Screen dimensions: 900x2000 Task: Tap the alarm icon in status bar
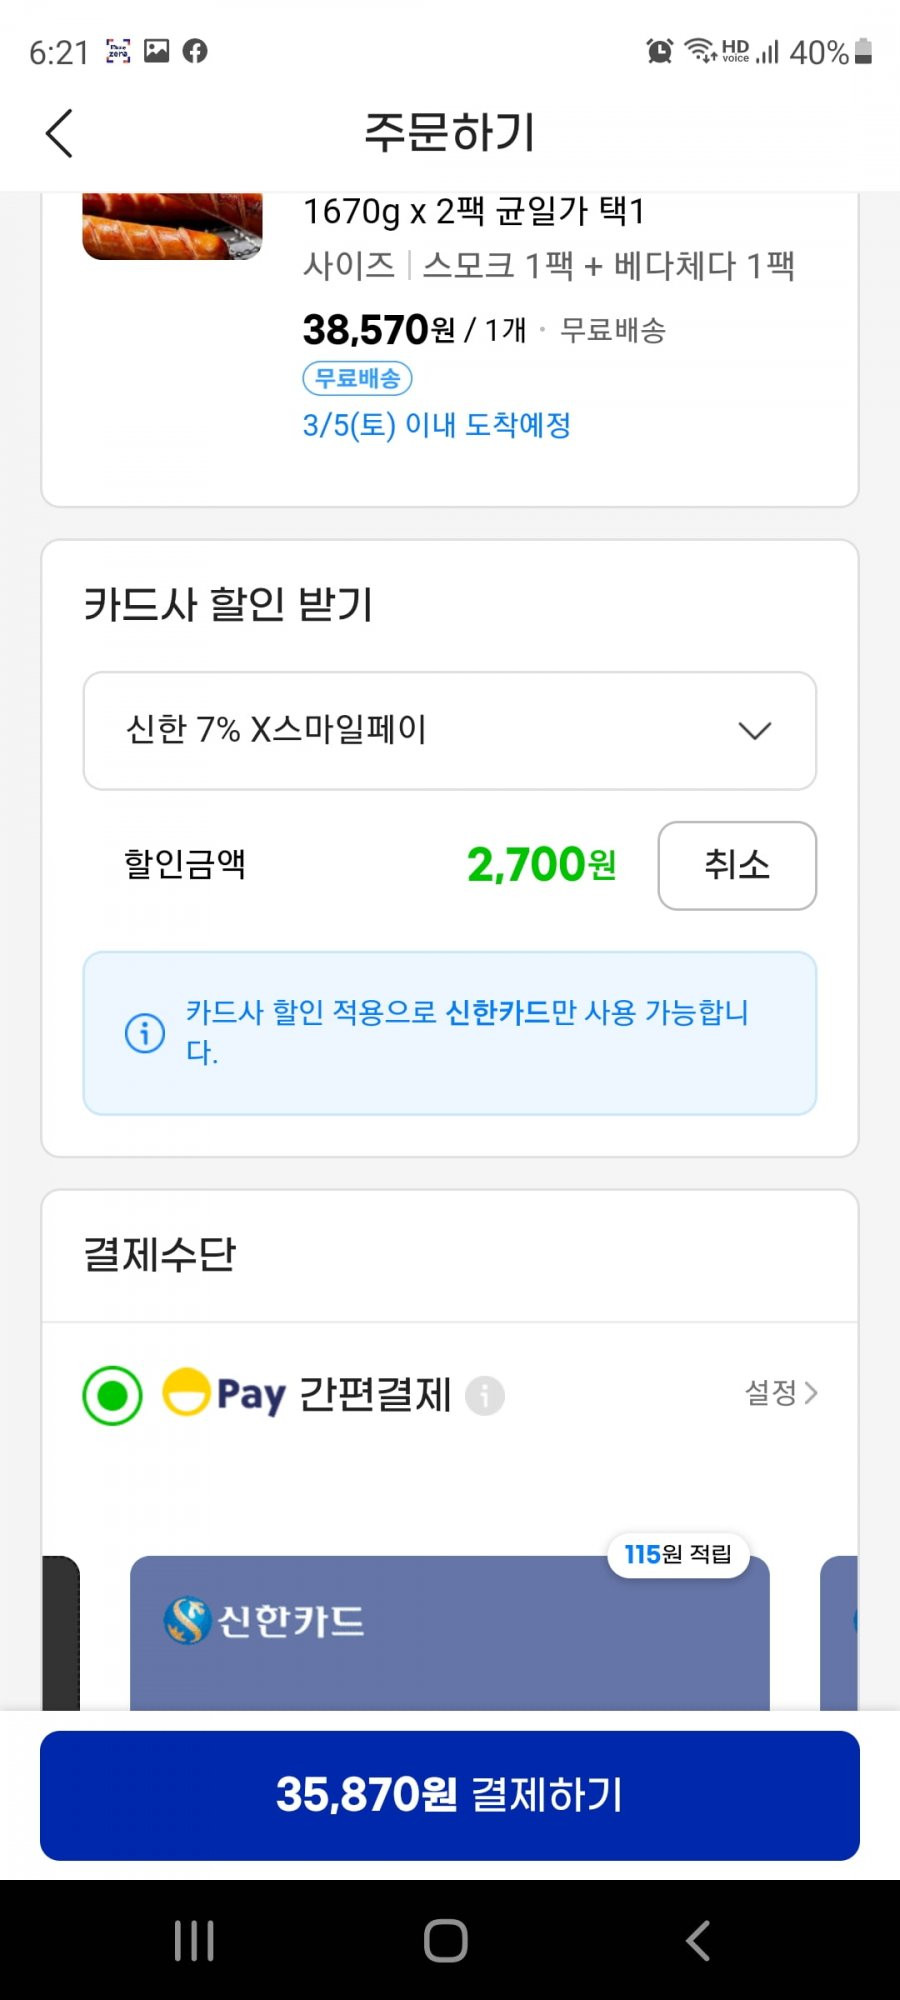point(659,51)
